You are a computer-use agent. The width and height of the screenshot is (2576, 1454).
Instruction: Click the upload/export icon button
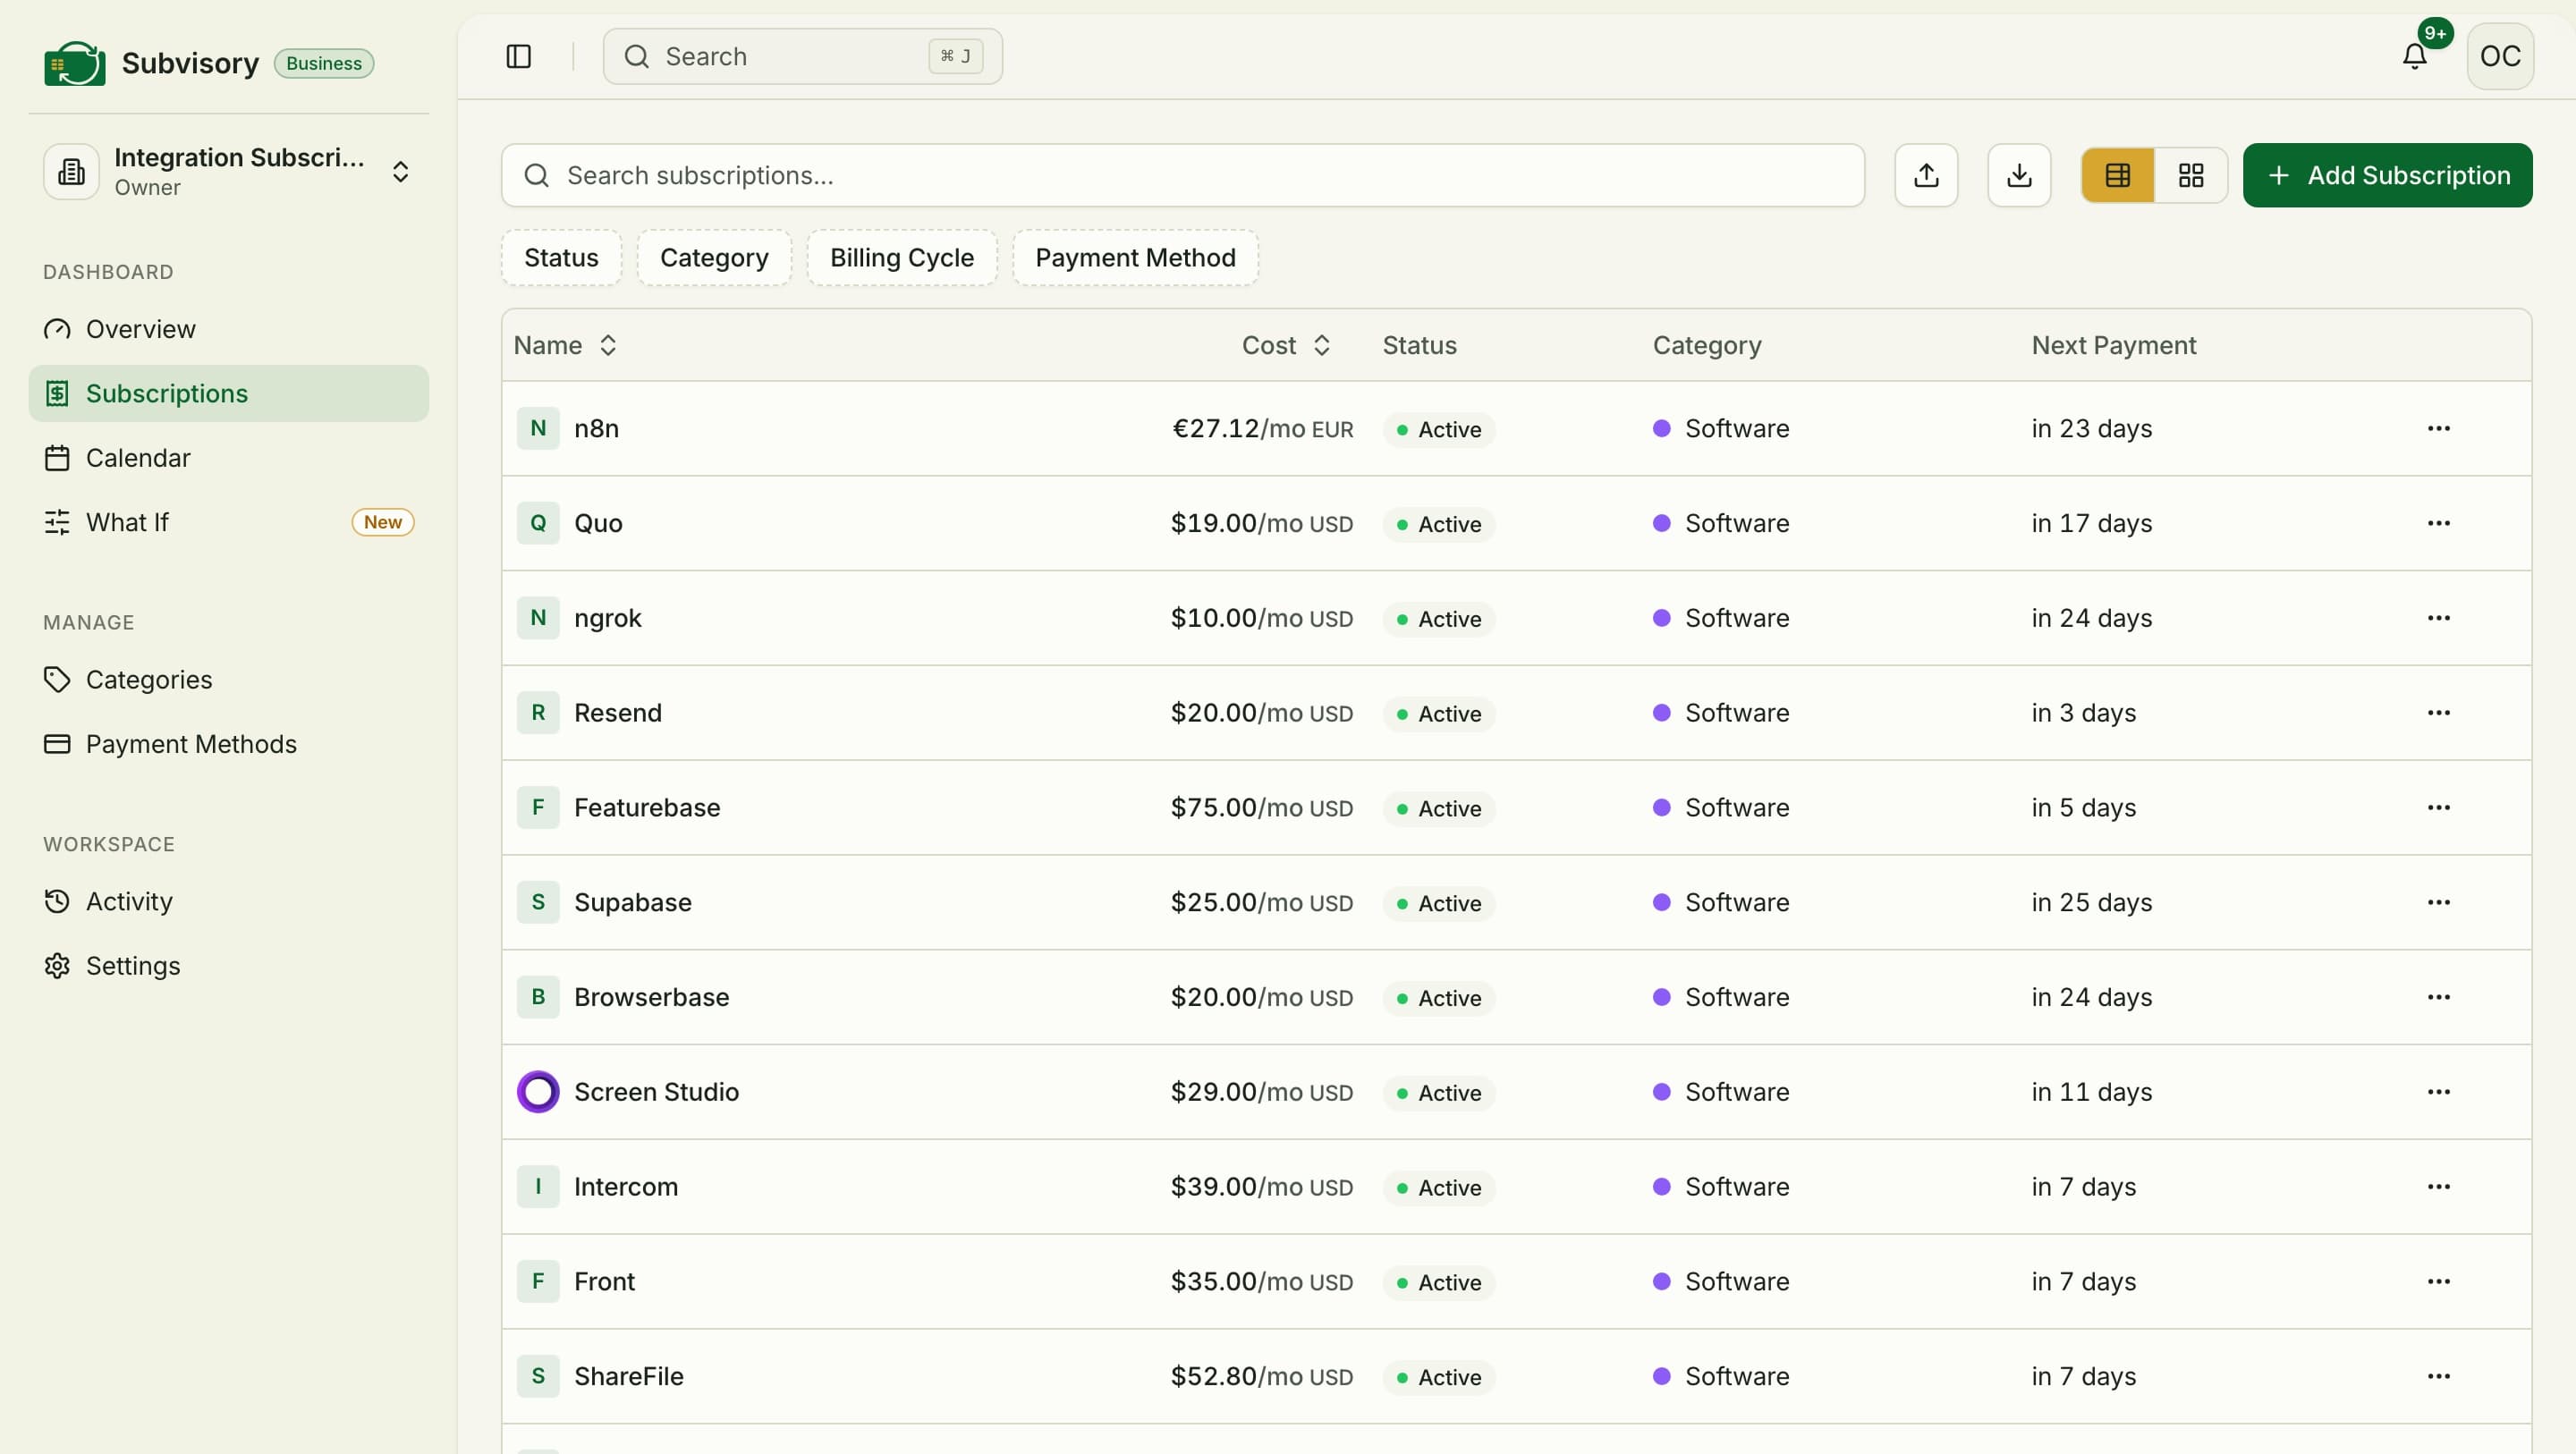[1926, 175]
